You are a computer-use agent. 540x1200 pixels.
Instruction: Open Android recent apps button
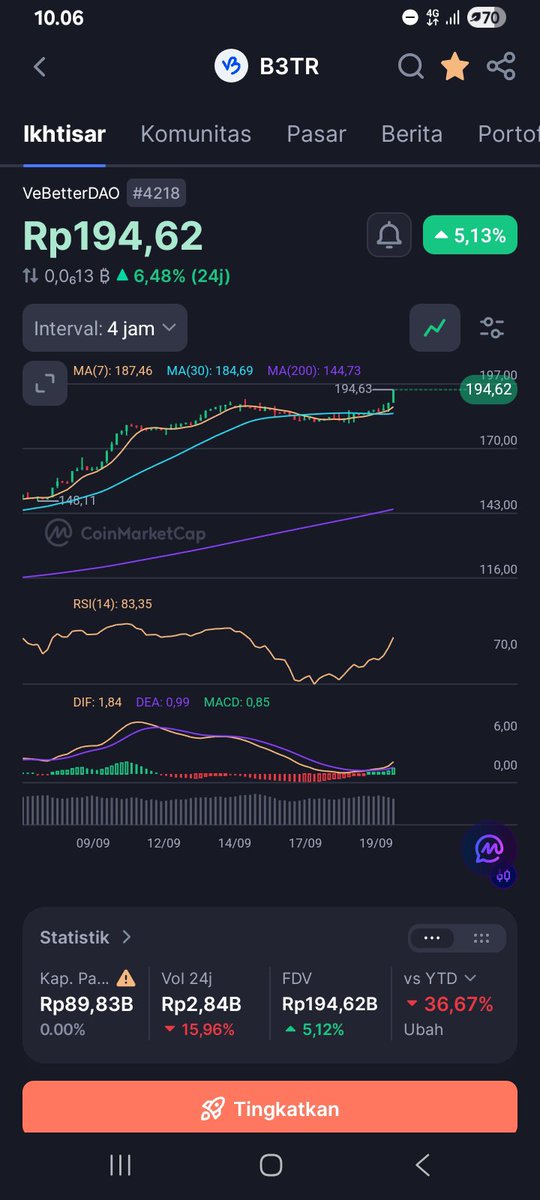[120, 1165]
